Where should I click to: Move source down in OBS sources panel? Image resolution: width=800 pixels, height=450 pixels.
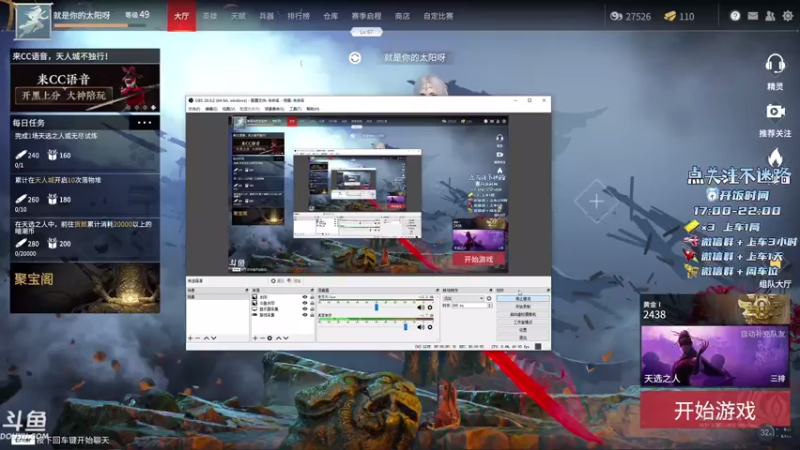pyautogui.click(x=286, y=338)
